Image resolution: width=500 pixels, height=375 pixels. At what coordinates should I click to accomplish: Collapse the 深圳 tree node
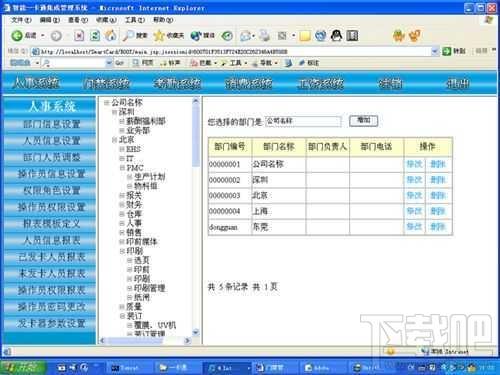pos(114,112)
